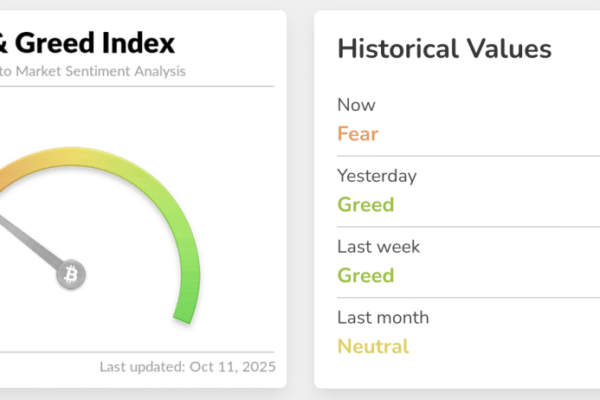Click the yellow Neutral value
Image resolution: width=600 pixels, height=400 pixels.
[x=373, y=347]
